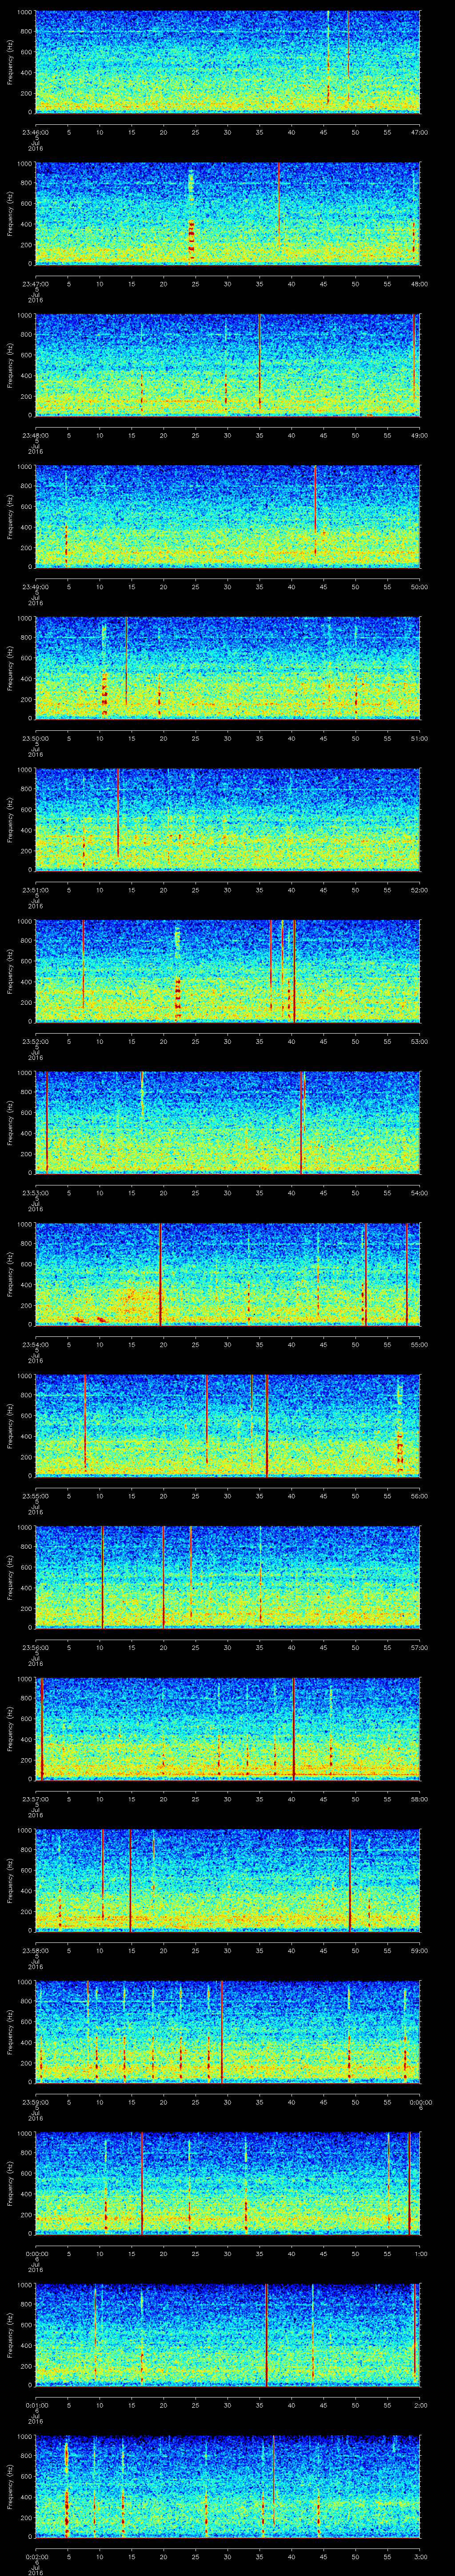Click the 23:59:00 start time label

[x=36, y=2102]
